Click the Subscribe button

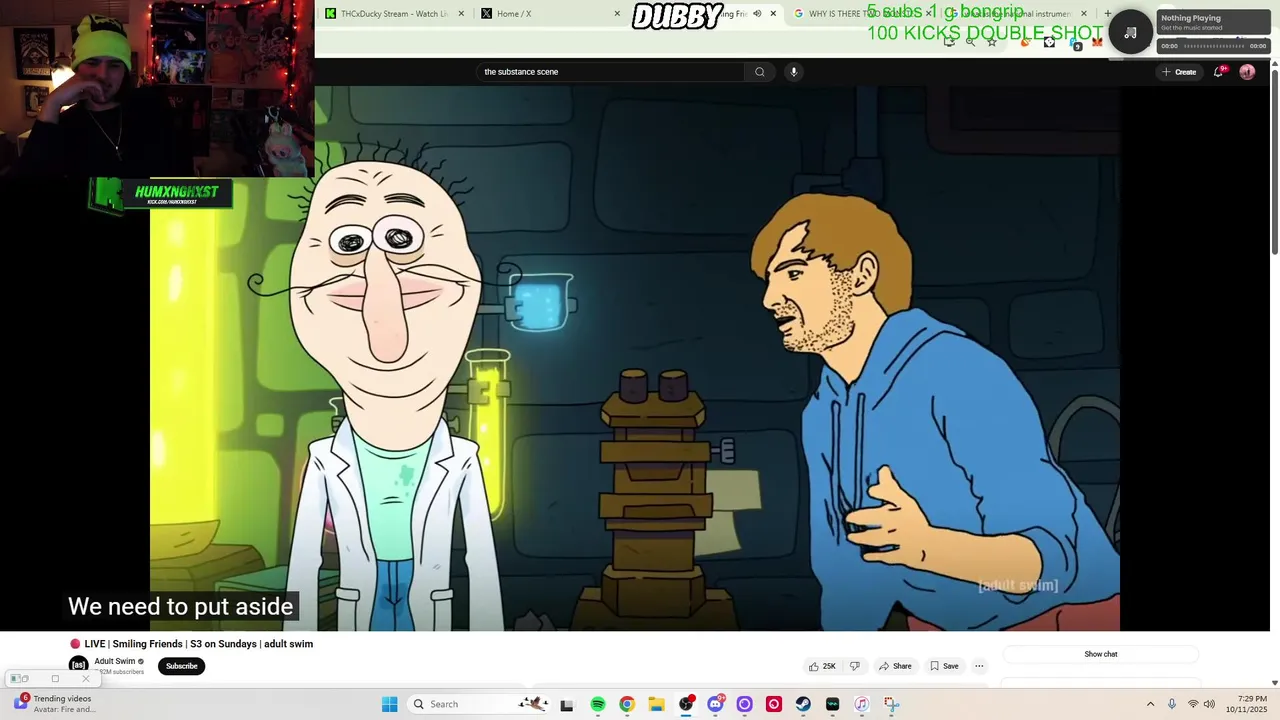(181, 666)
